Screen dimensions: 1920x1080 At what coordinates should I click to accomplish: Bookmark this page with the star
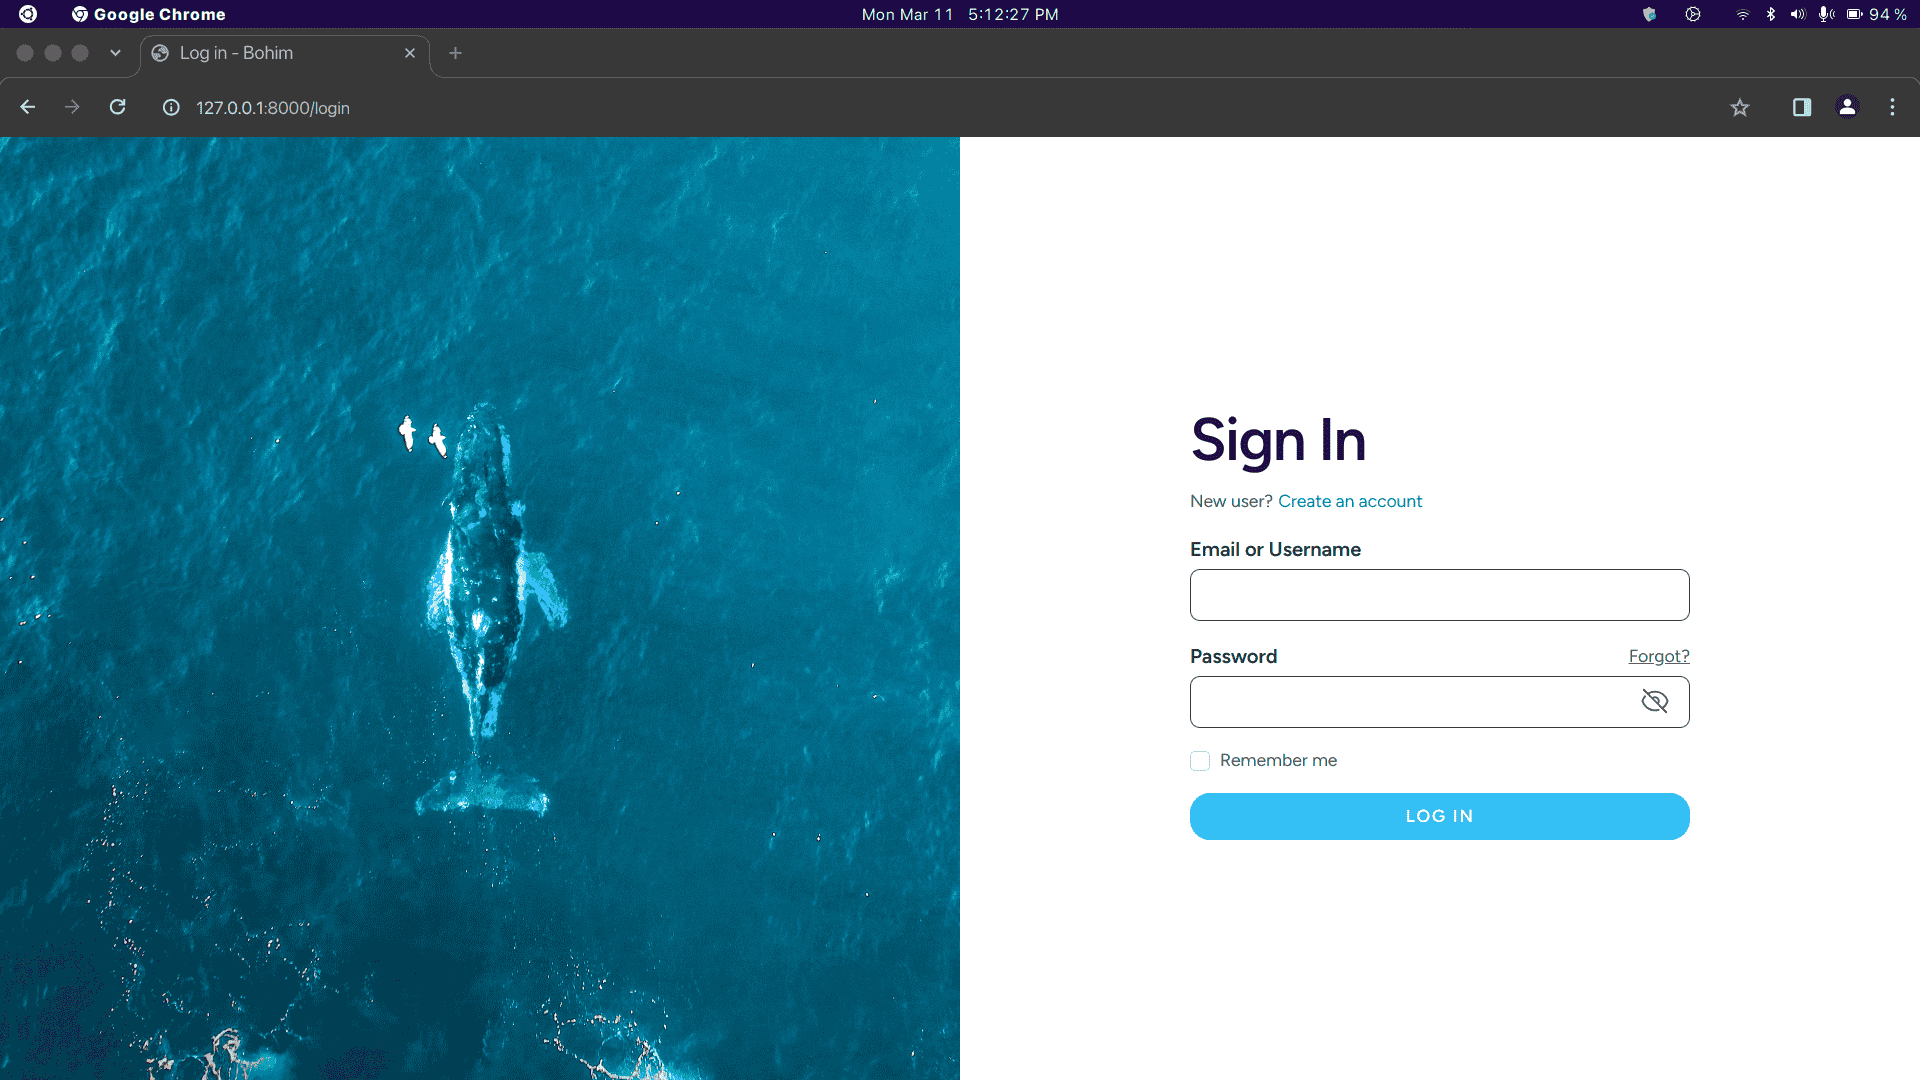click(x=1740, y=107)
